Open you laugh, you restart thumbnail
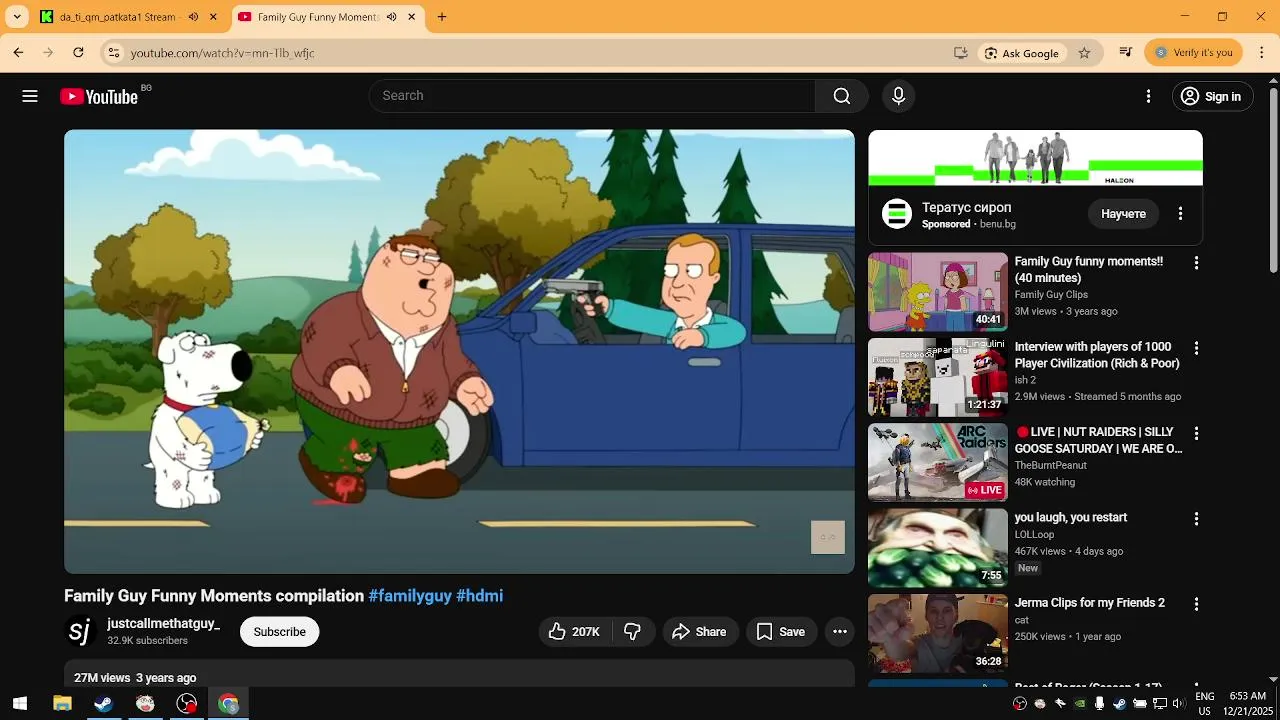 point(937,548)
